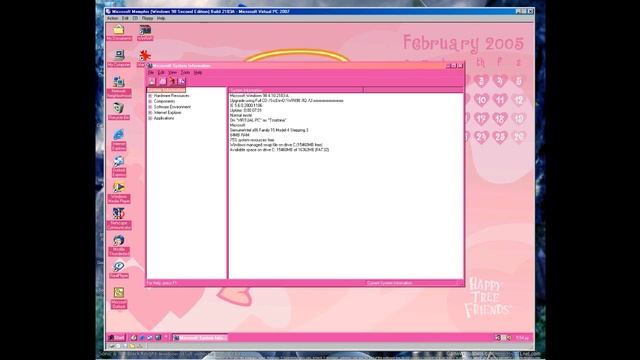Click the shared folder icon in Virtual PC status bar
The image size is (640, 360).
(132, 346)
